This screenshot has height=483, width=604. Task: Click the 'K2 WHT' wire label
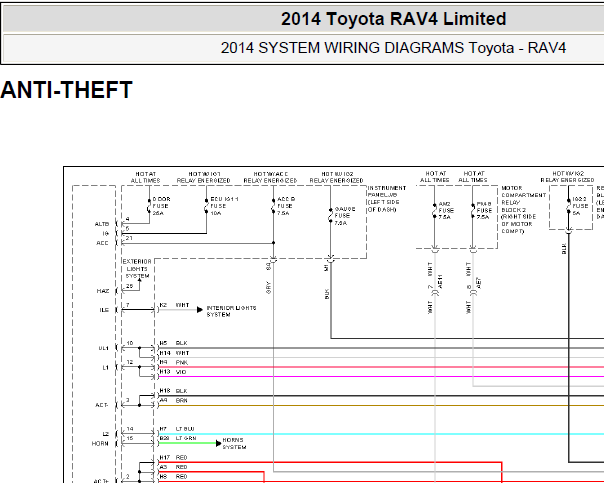[x=174, y=305]
